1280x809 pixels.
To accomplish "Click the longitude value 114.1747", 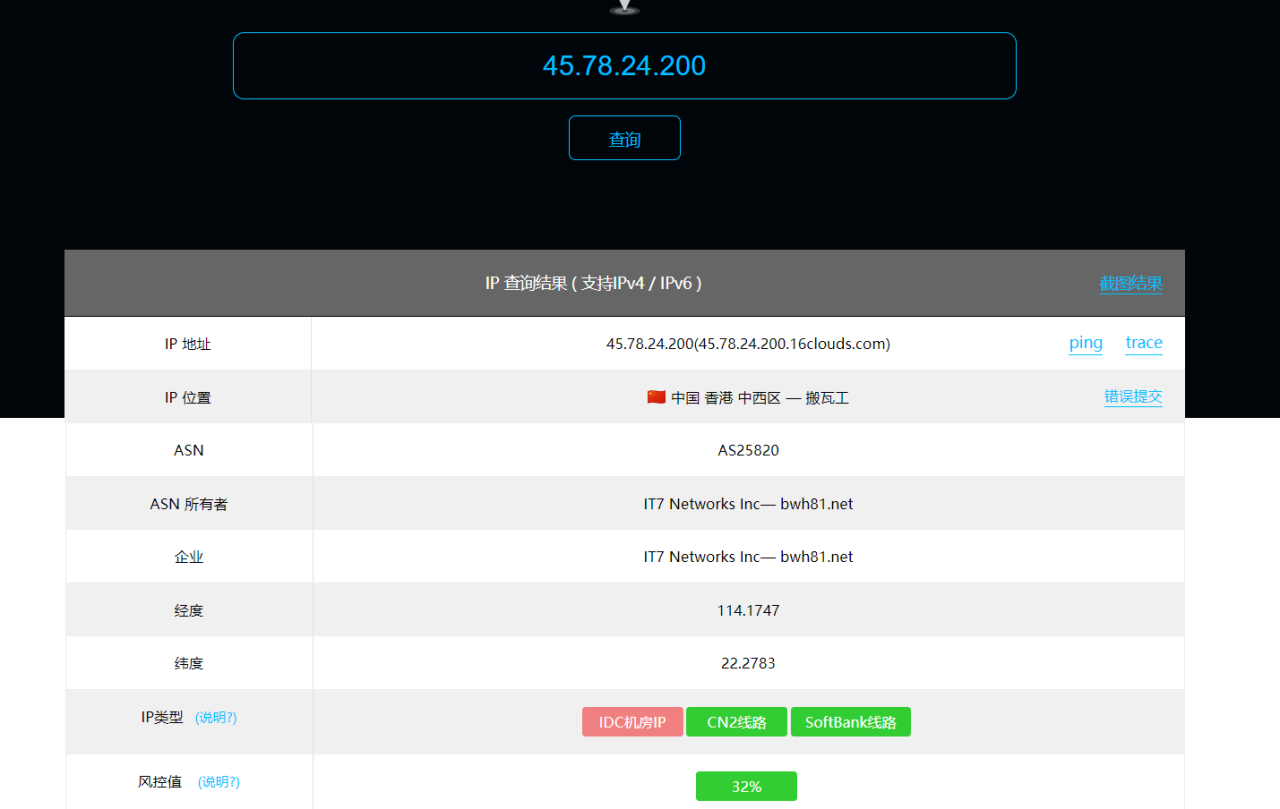I will point(748,610).
